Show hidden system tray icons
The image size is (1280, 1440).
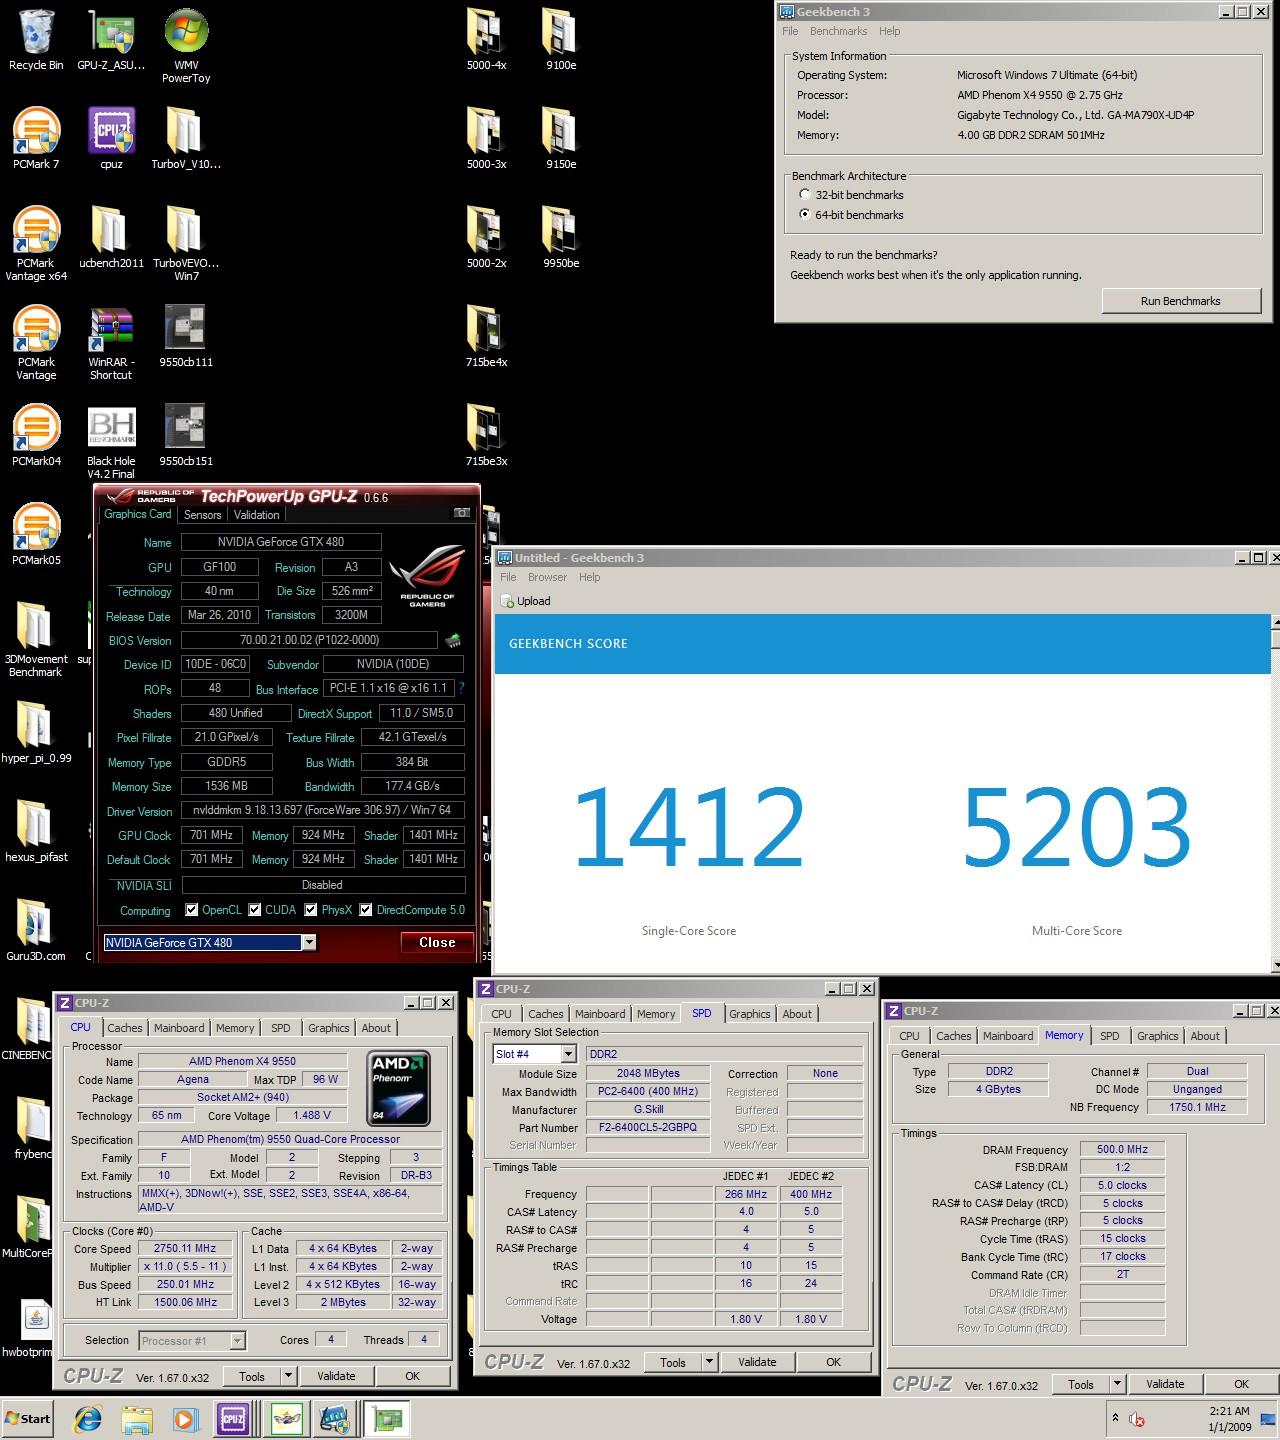(x=1115, y=1418)
